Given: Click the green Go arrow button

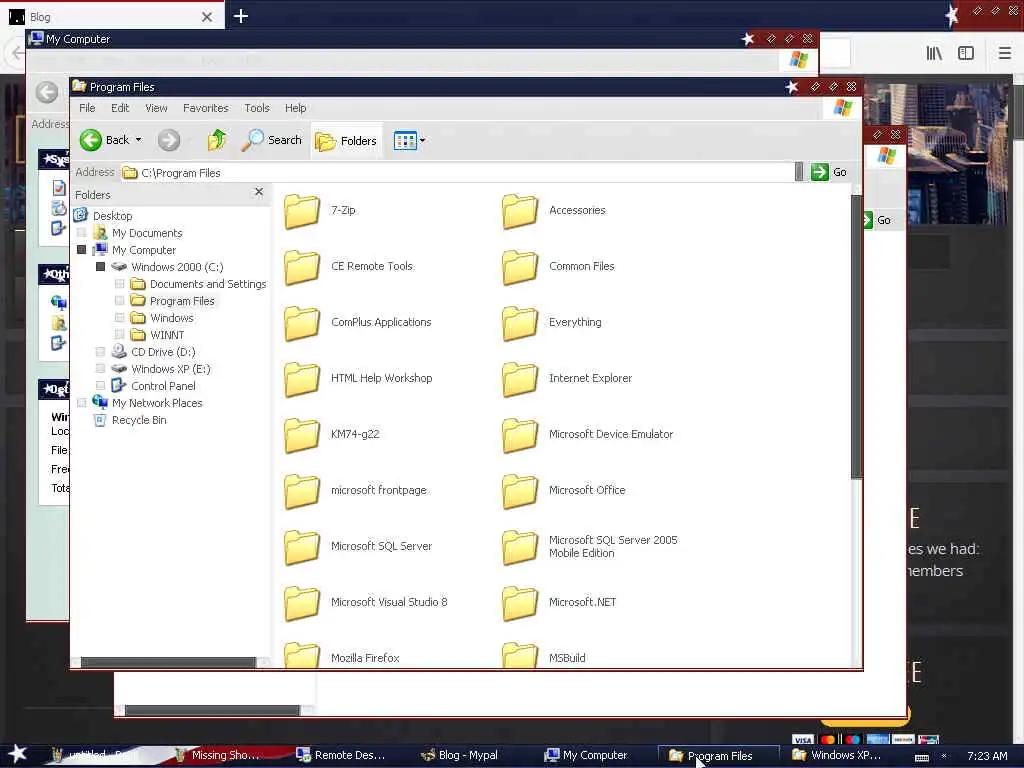Looking at the screenshot, I should pyautogui.click(x=820, y=172).
